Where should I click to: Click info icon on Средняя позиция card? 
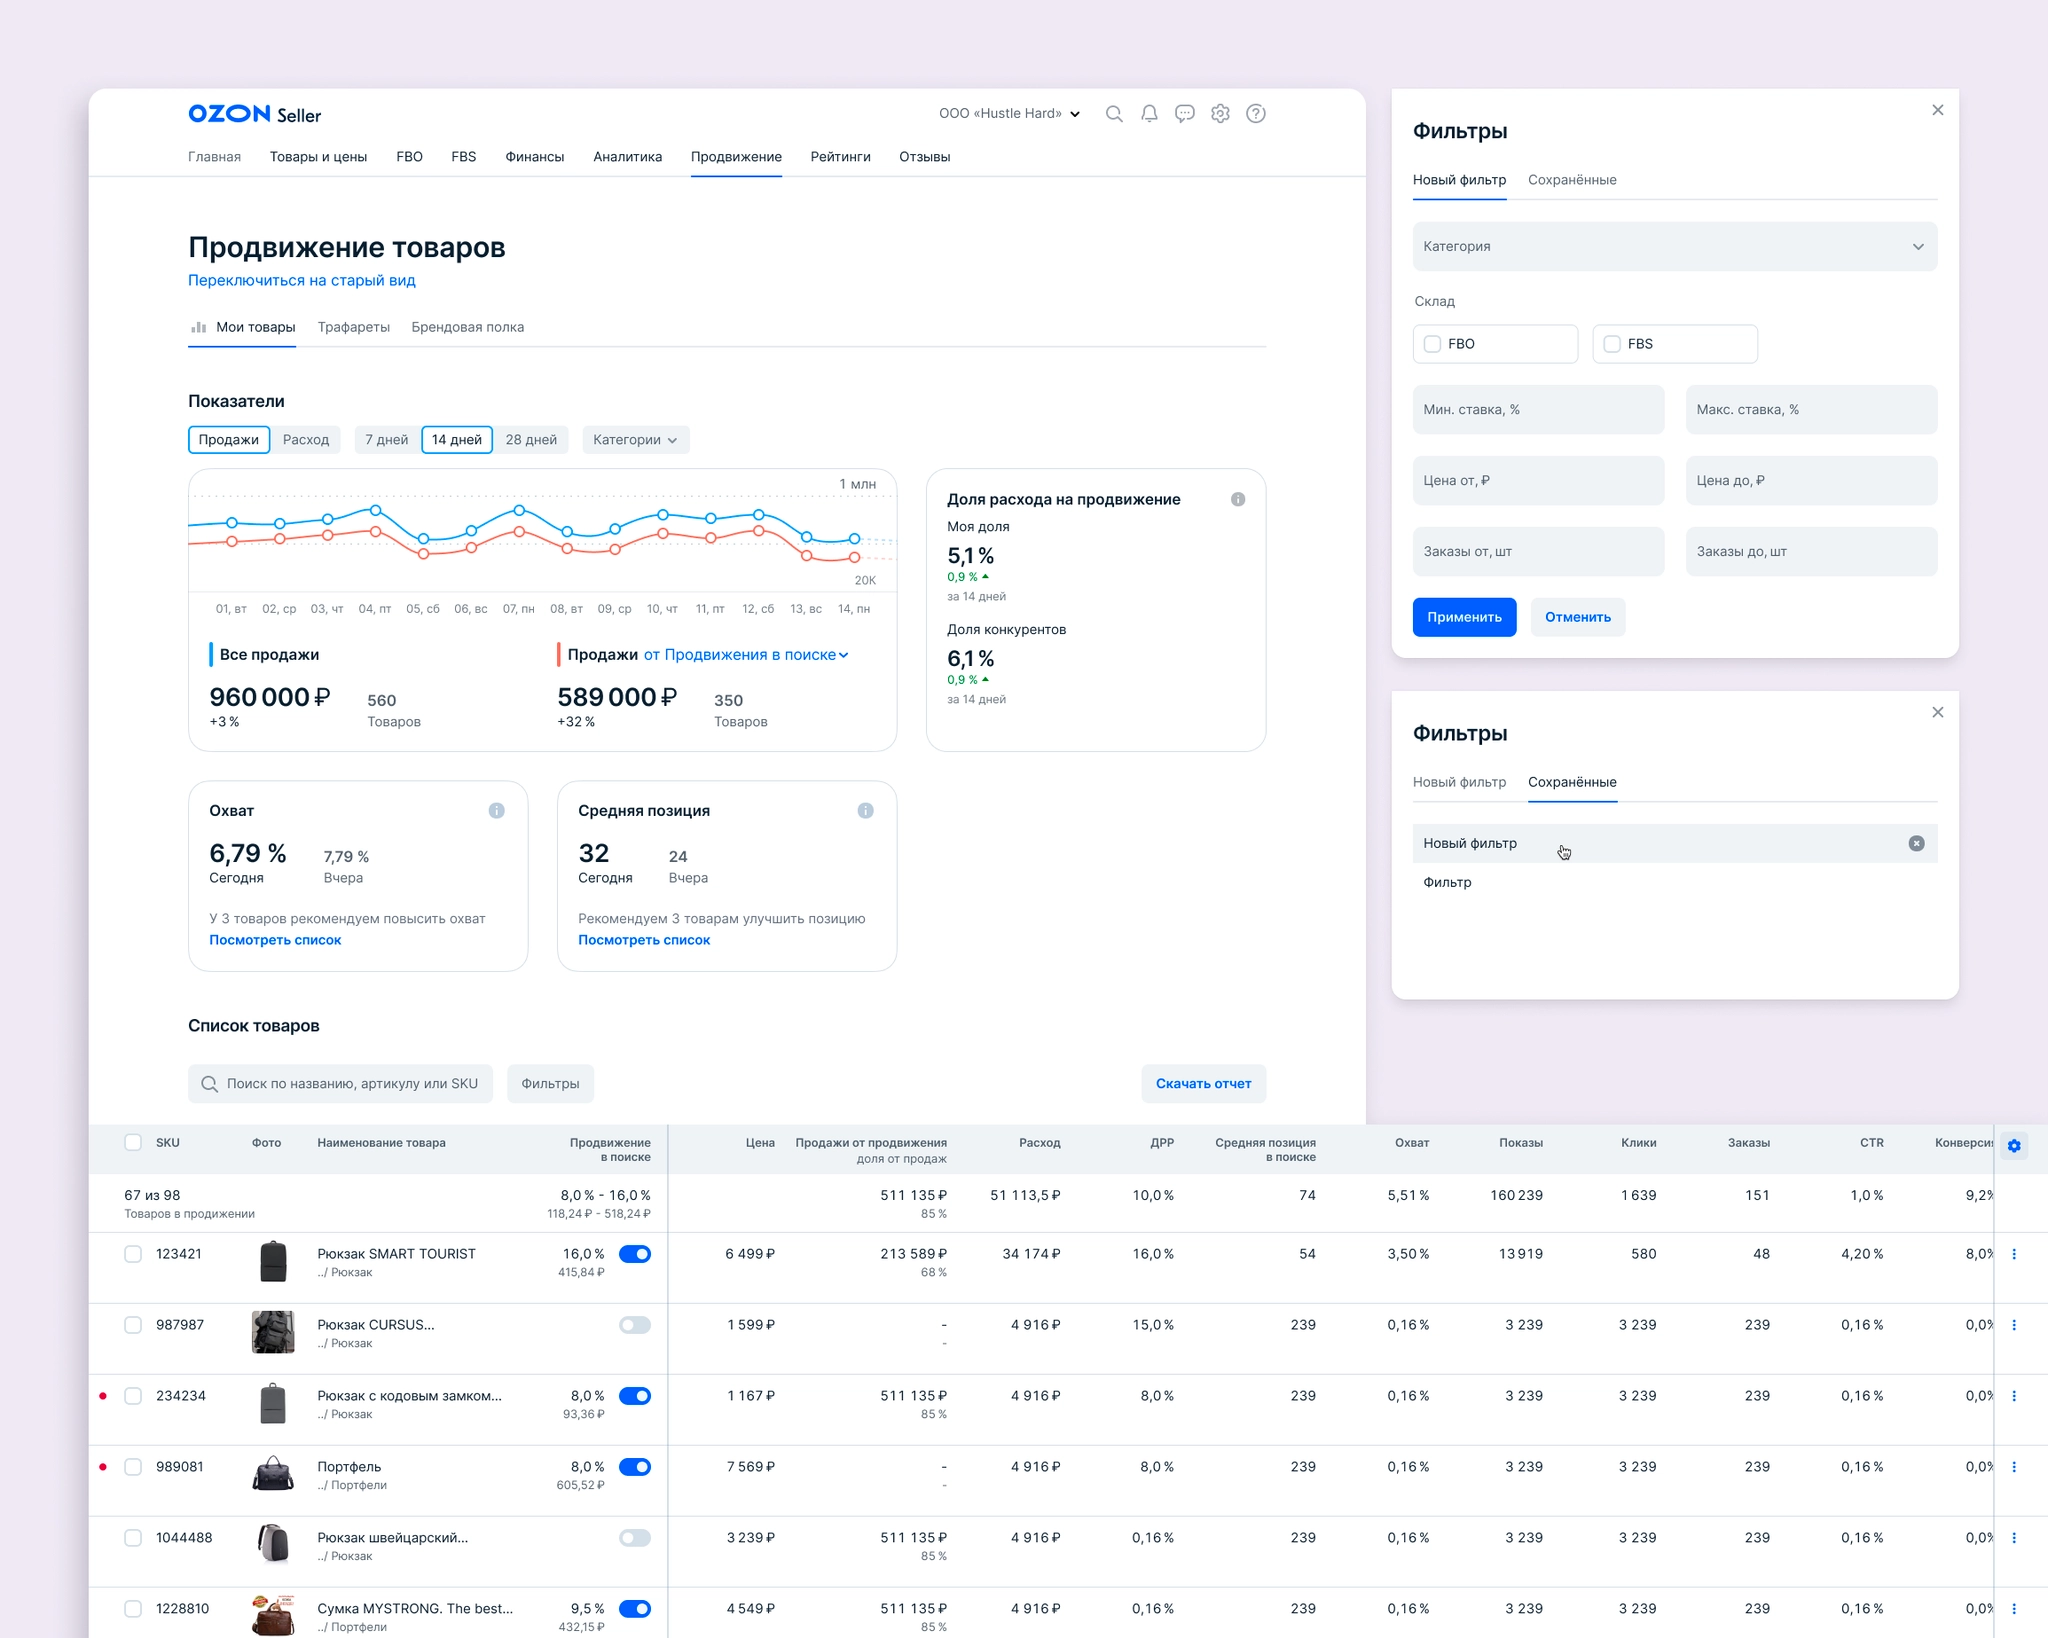point(865,811)
